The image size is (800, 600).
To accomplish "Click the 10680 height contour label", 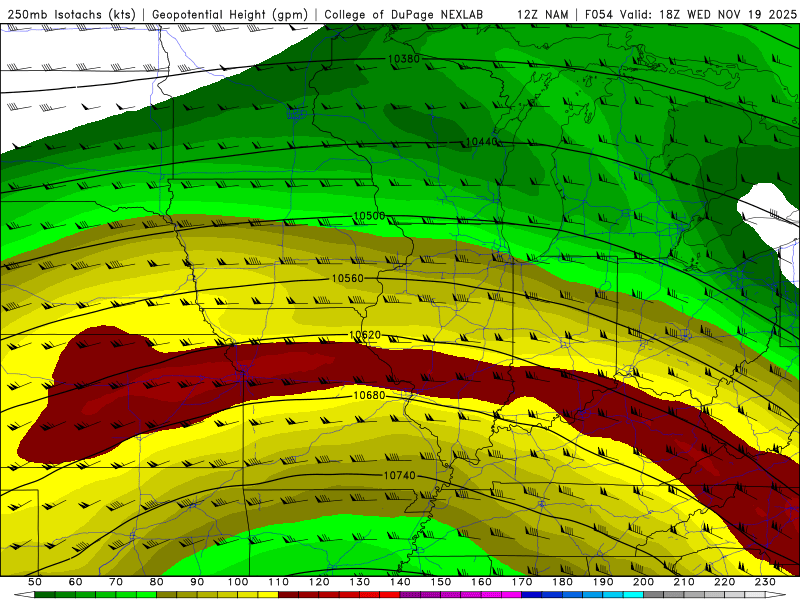I will [x=369, y=395].
